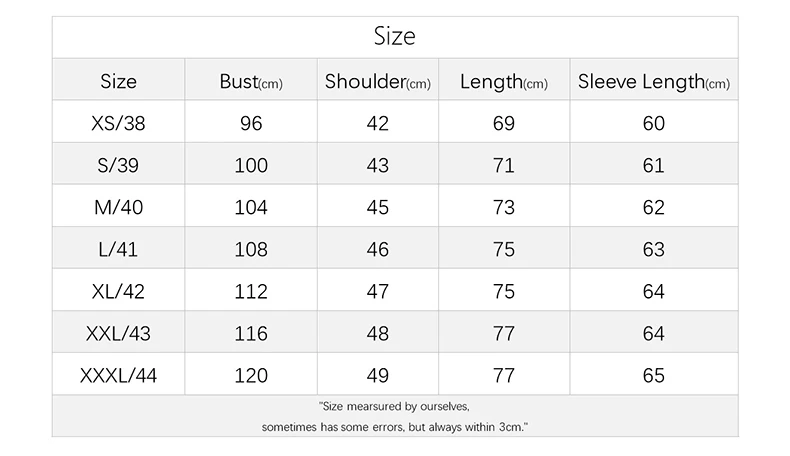Click the L/41 size row label

118,249
